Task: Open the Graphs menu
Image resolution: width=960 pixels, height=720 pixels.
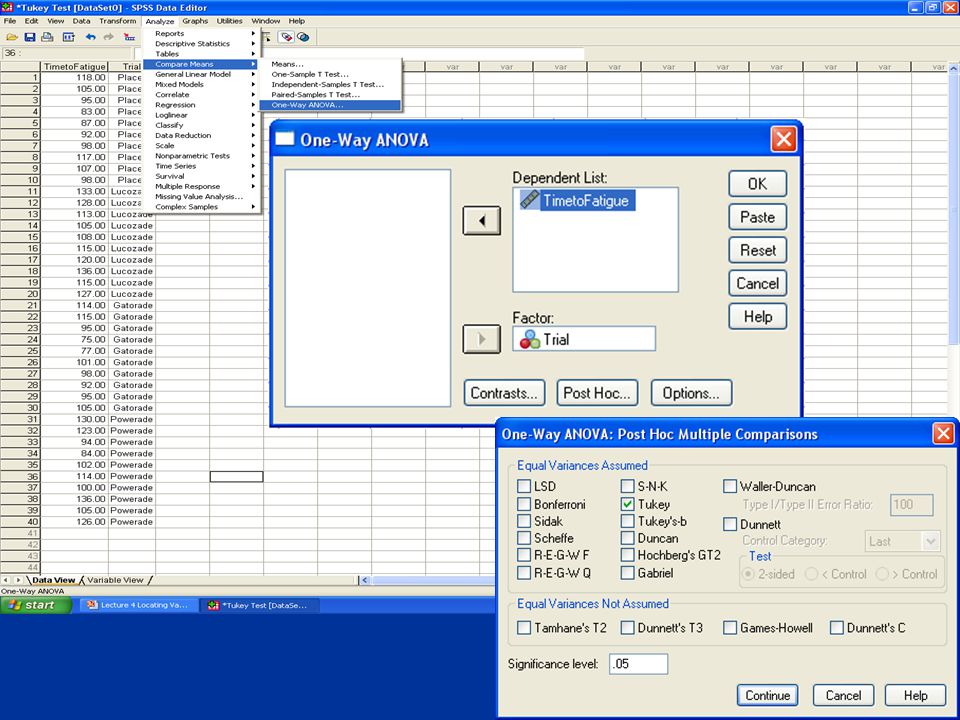Action: click(x=195, y=21)
